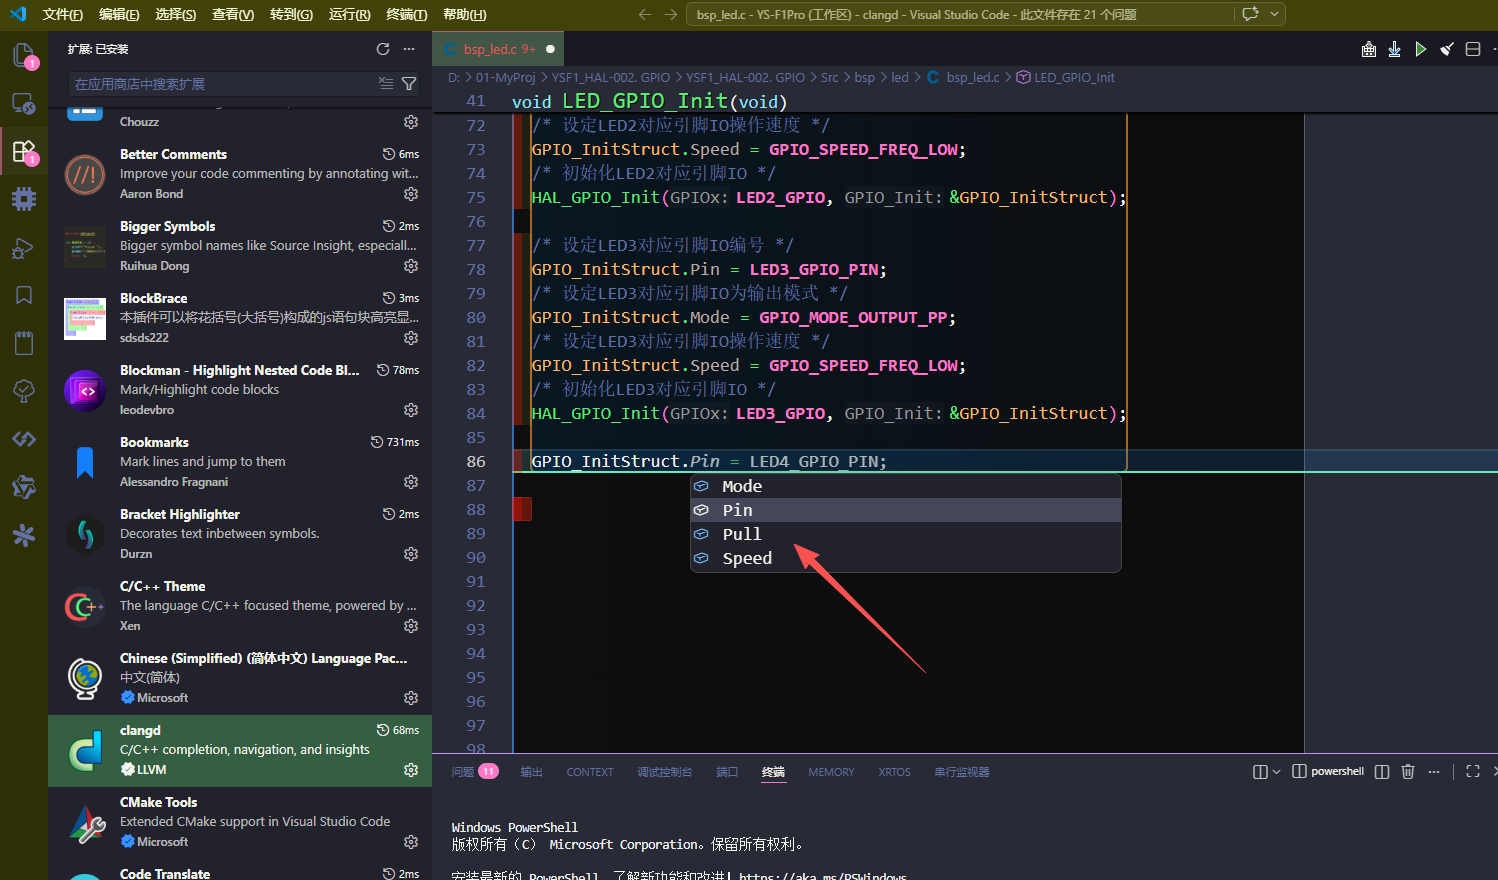
Task: Clear extension search results icon
Action: (386, 84)
